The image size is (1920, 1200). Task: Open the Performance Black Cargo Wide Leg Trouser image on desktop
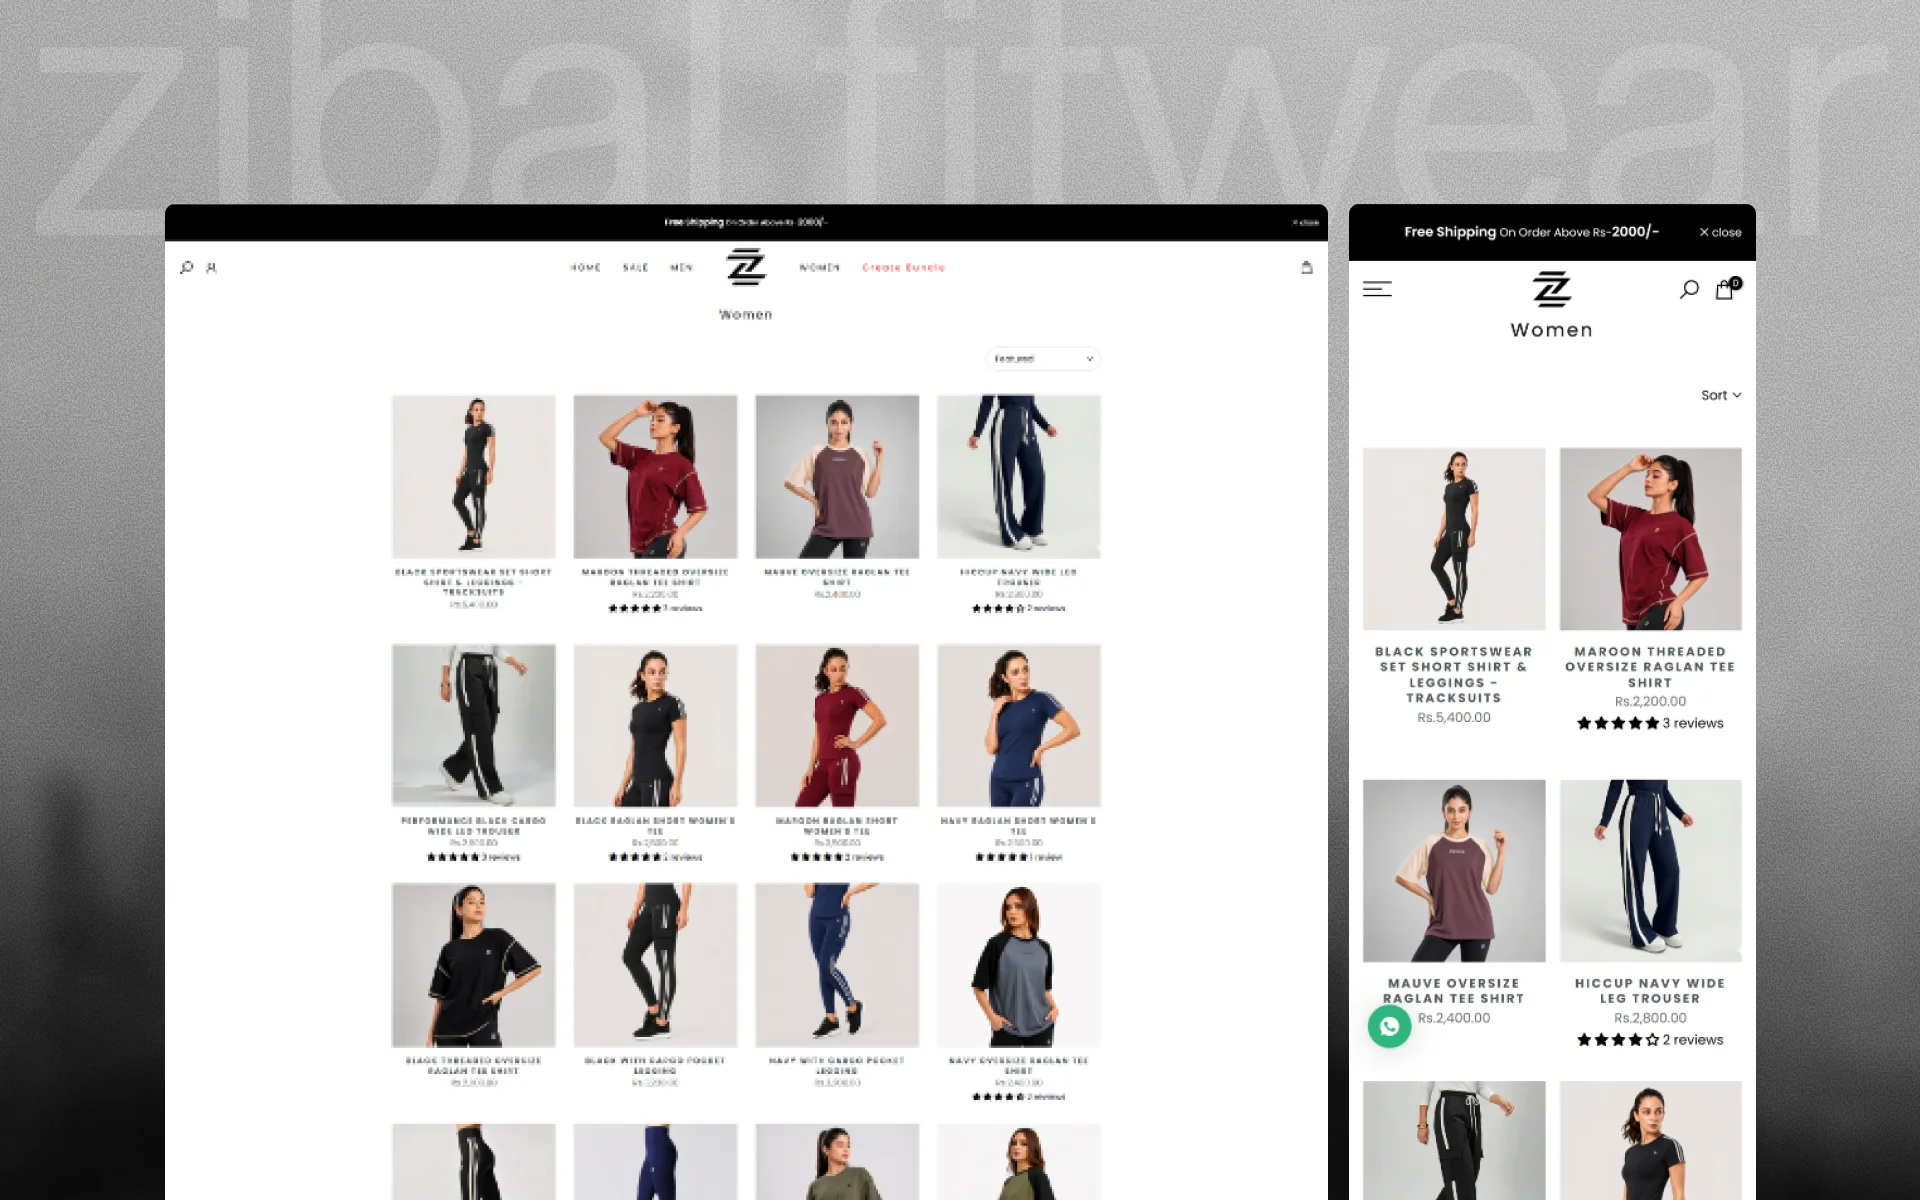474,725
